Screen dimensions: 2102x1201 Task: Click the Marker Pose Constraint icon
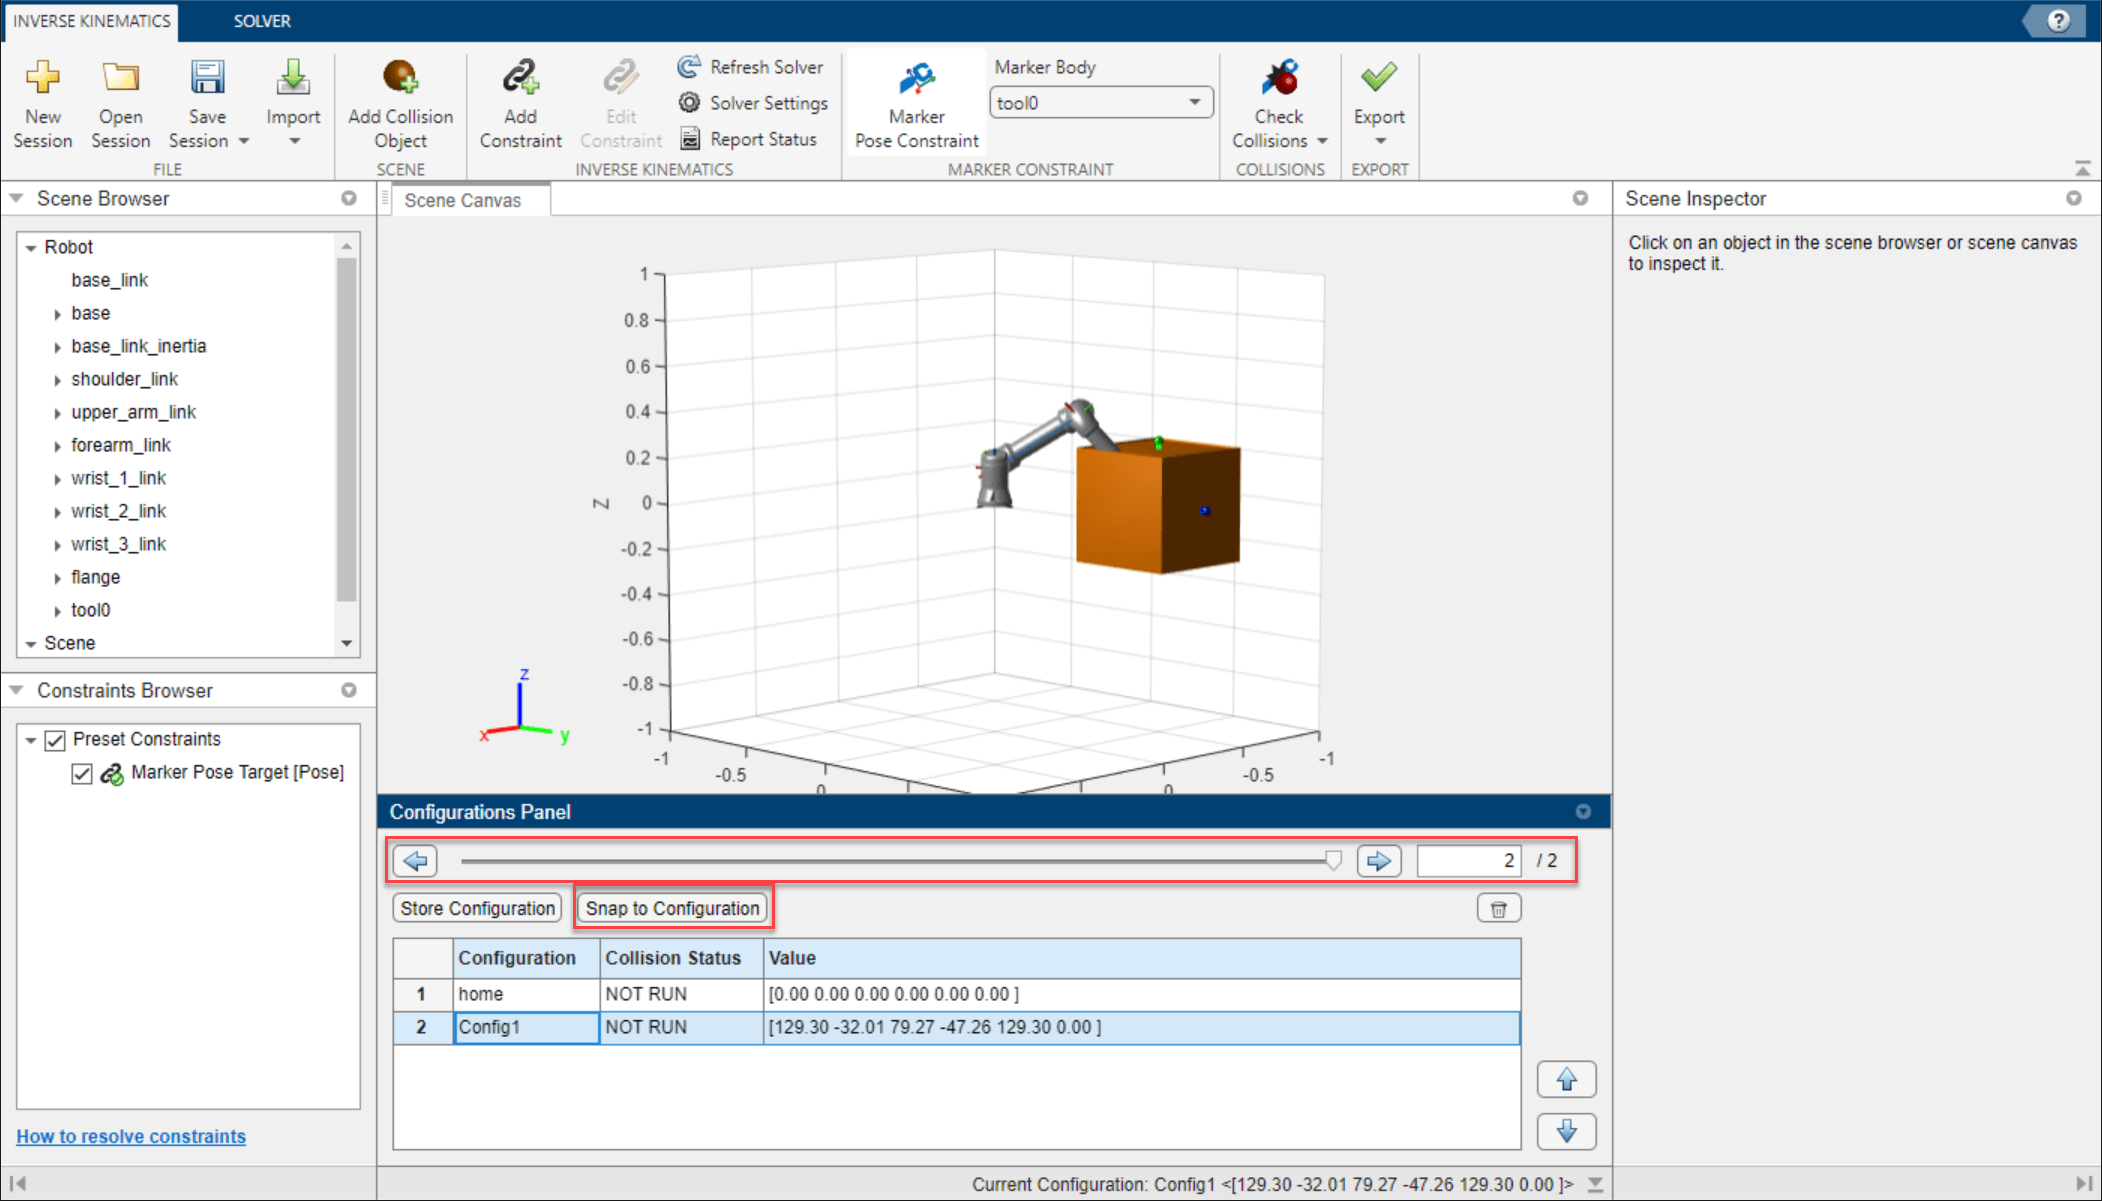click(916, 78)
